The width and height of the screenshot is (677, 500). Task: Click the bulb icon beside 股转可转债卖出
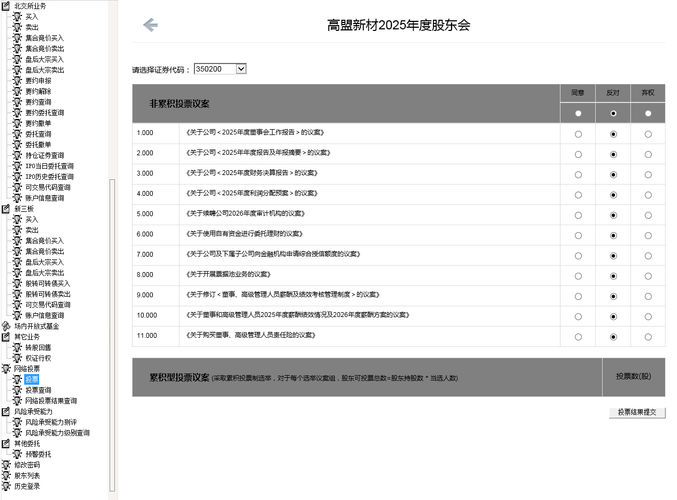coord(17,294)
